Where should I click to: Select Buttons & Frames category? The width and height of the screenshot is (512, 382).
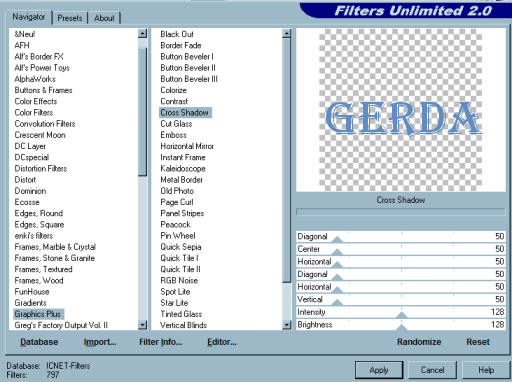(x=43, y=90)
